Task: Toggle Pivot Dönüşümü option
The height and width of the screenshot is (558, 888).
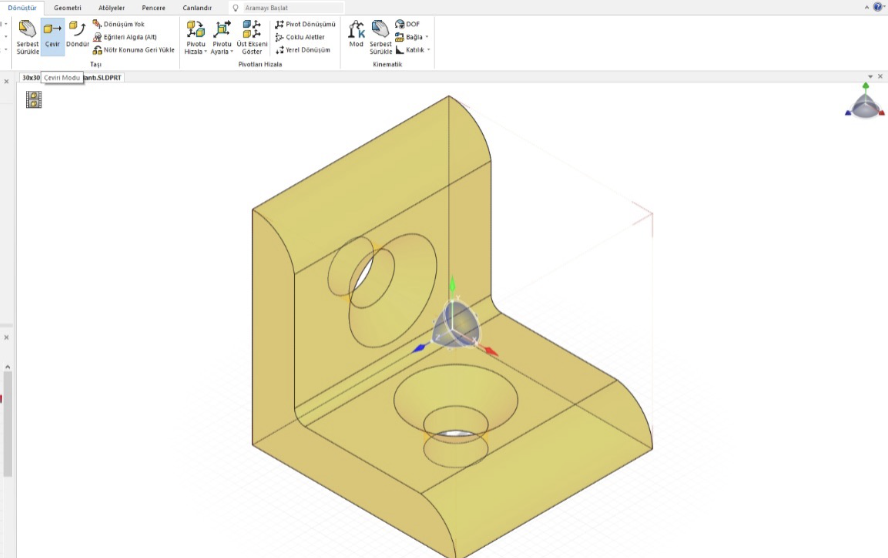Action: tap(305, 24)
